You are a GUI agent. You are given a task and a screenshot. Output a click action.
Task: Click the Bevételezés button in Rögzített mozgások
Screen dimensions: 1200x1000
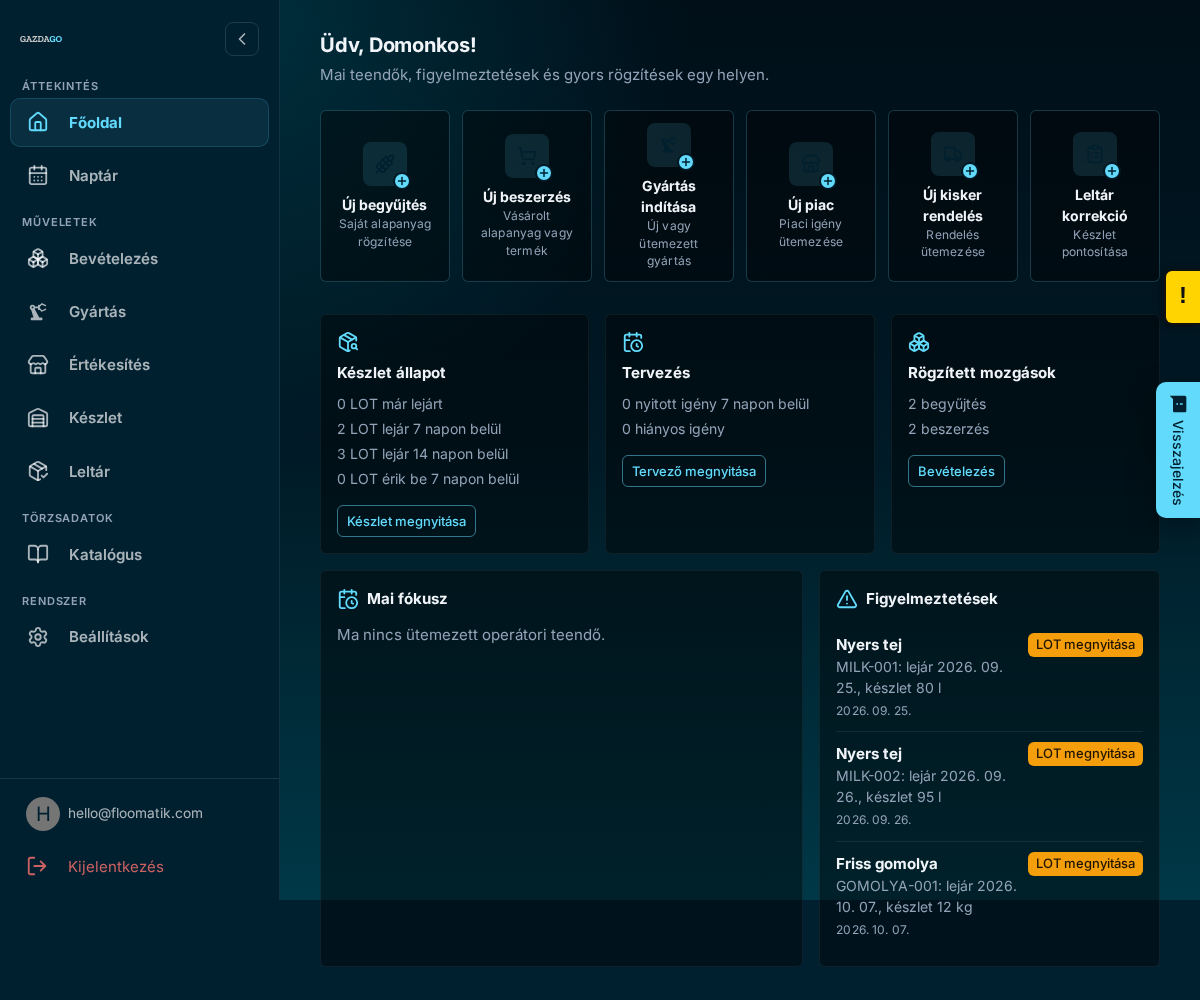point(956,471)
